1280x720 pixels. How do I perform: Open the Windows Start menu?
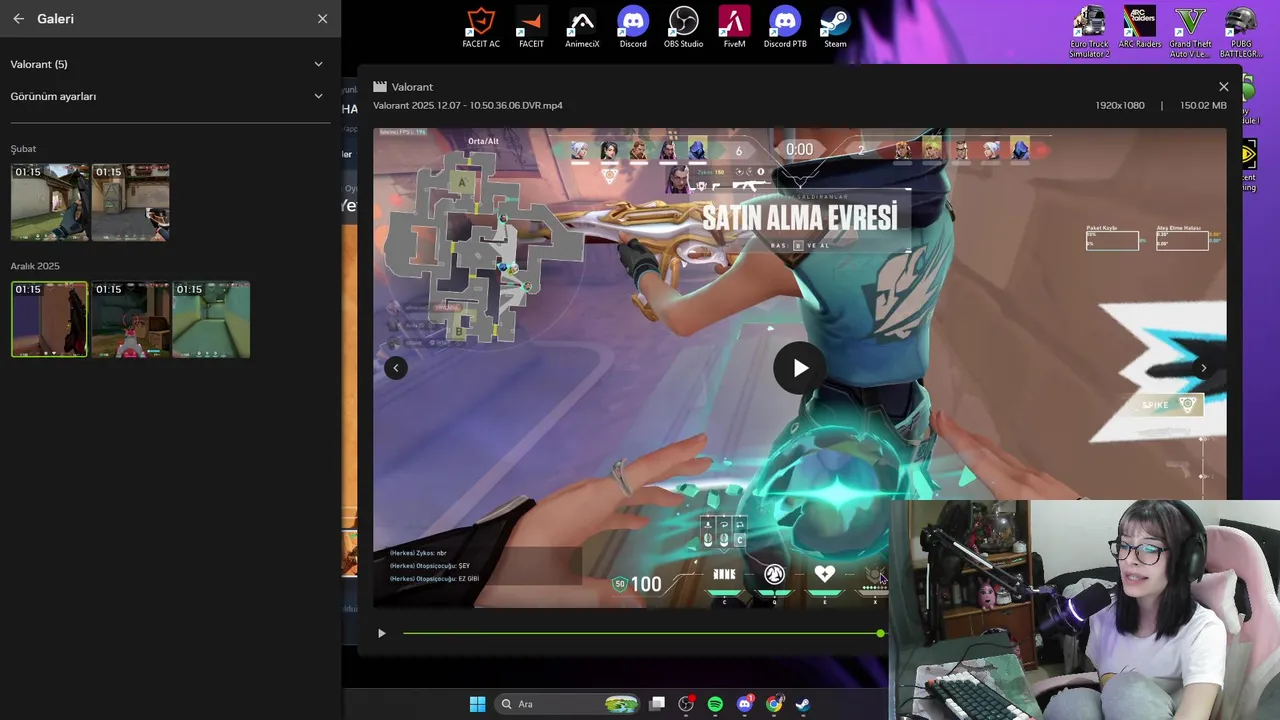point(477,704)
